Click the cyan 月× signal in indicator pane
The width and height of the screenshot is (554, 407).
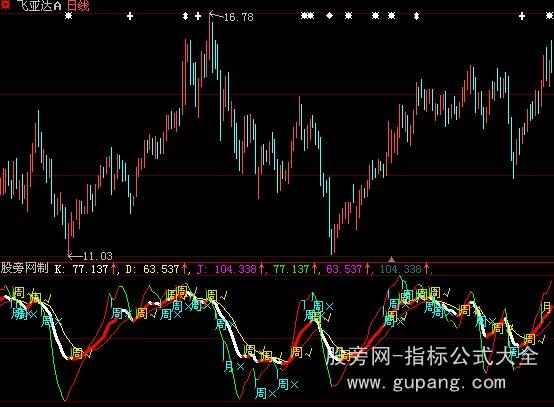pos(234,366)
